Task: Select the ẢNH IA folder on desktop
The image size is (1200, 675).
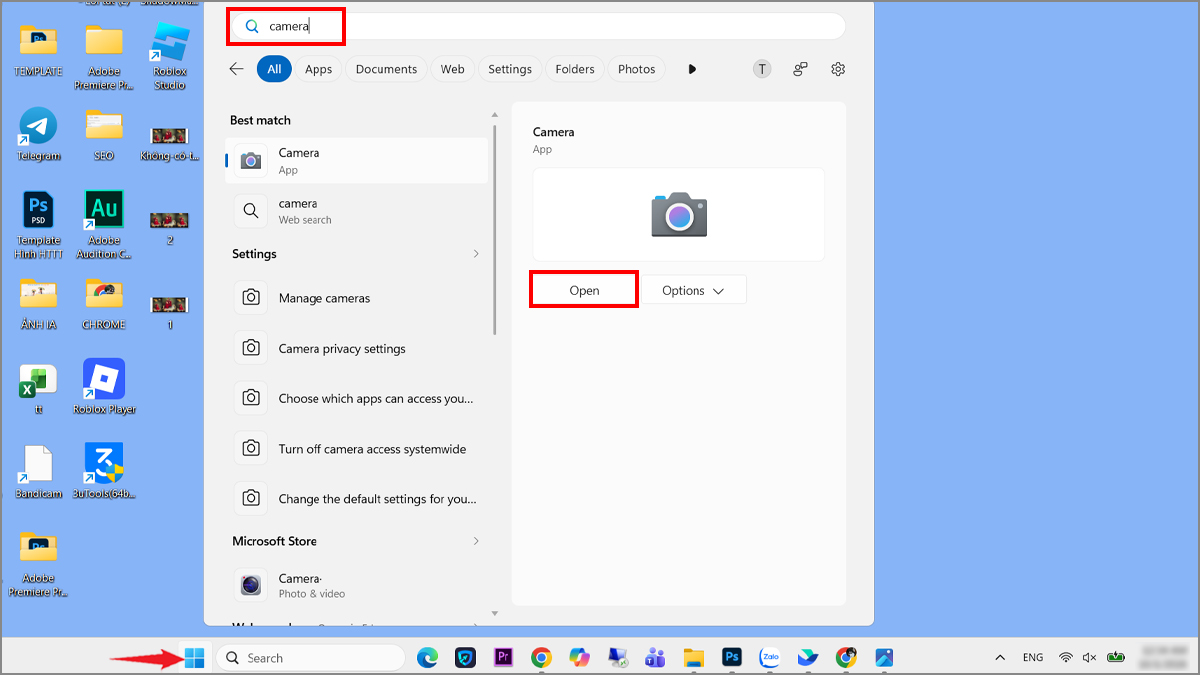Action: 38,303
